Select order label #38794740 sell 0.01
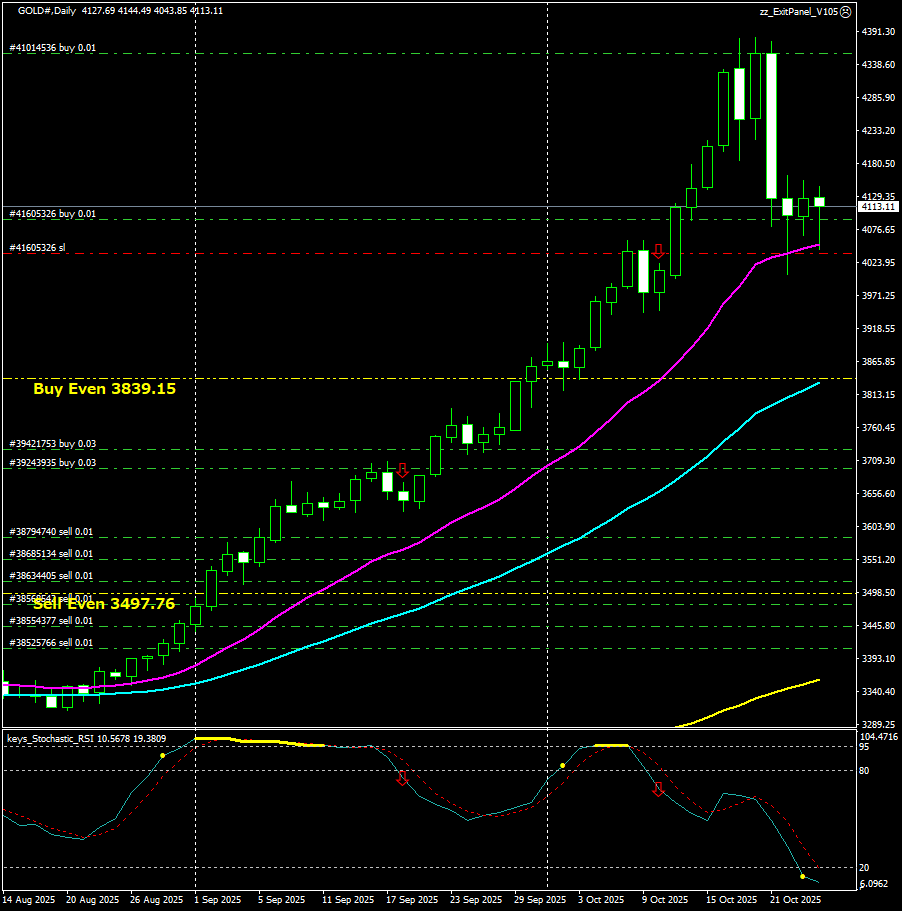The image size is (902, 911). (51, 532)
